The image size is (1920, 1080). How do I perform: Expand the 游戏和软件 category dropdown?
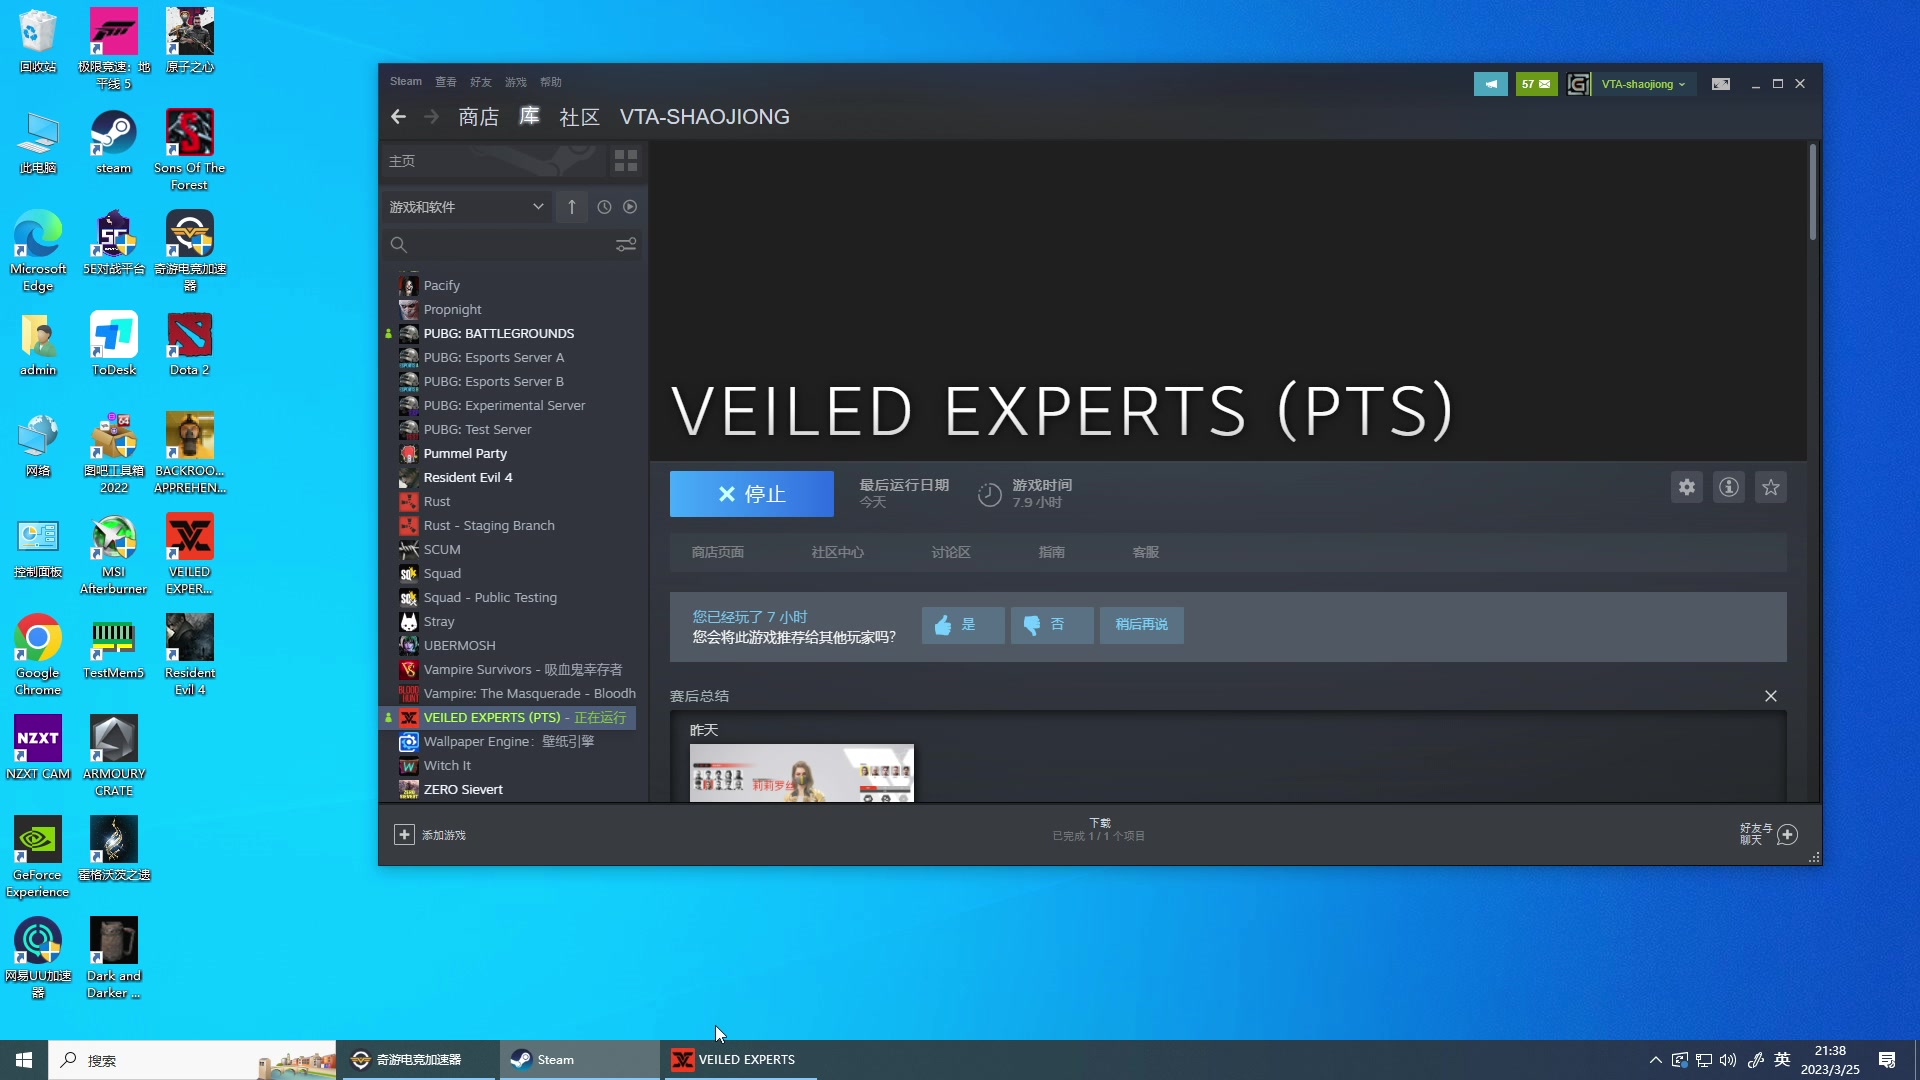(538, 207)
